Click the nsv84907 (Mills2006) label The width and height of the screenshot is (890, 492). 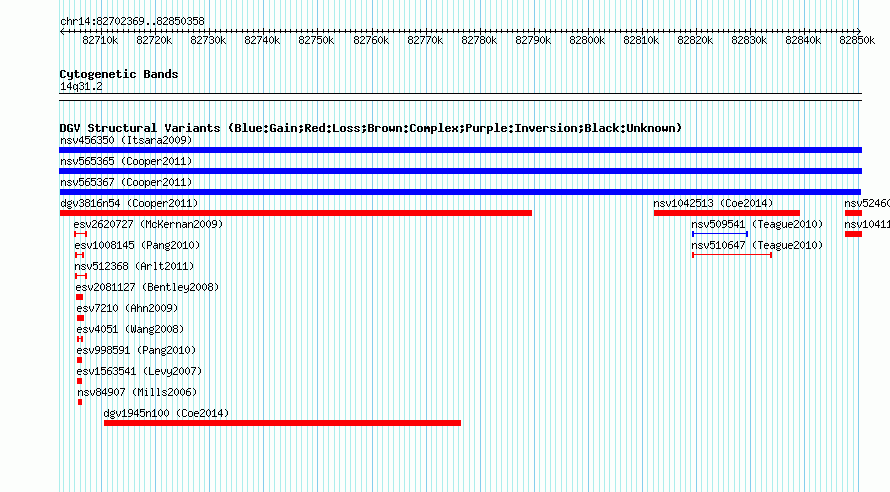[137, 392]
